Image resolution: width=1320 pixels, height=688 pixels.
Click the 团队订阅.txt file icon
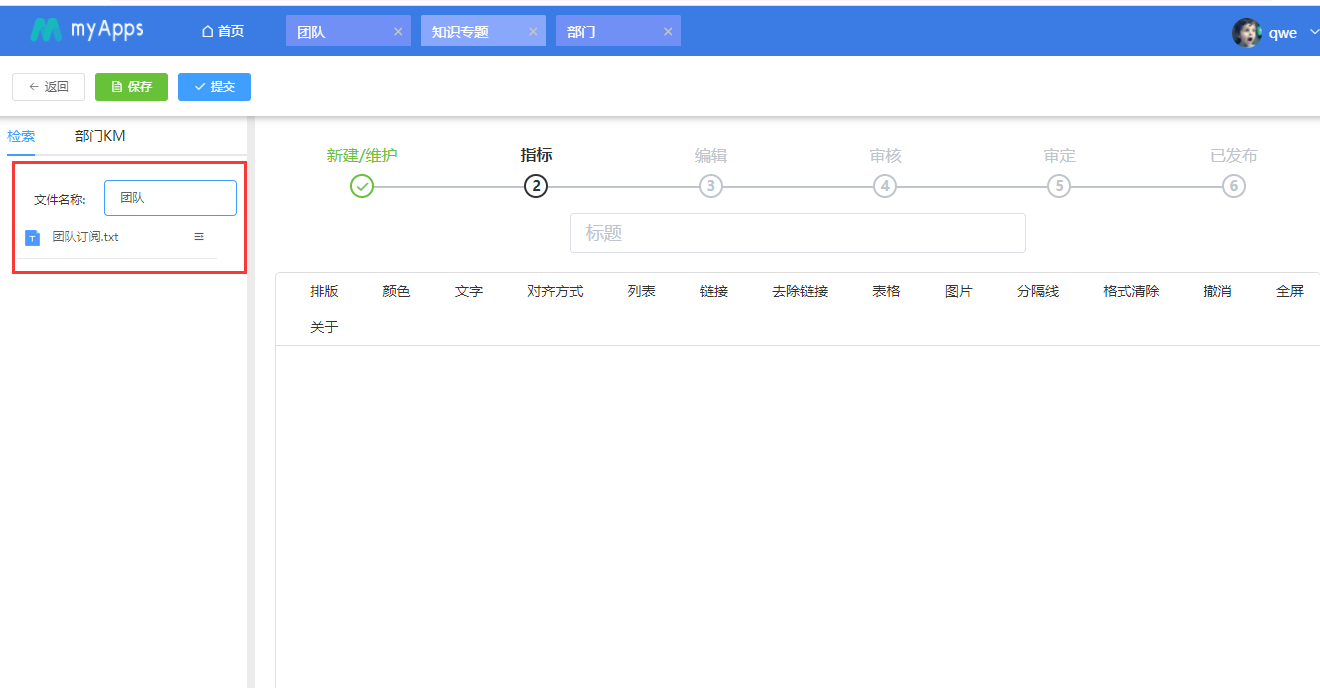(33, 237)
